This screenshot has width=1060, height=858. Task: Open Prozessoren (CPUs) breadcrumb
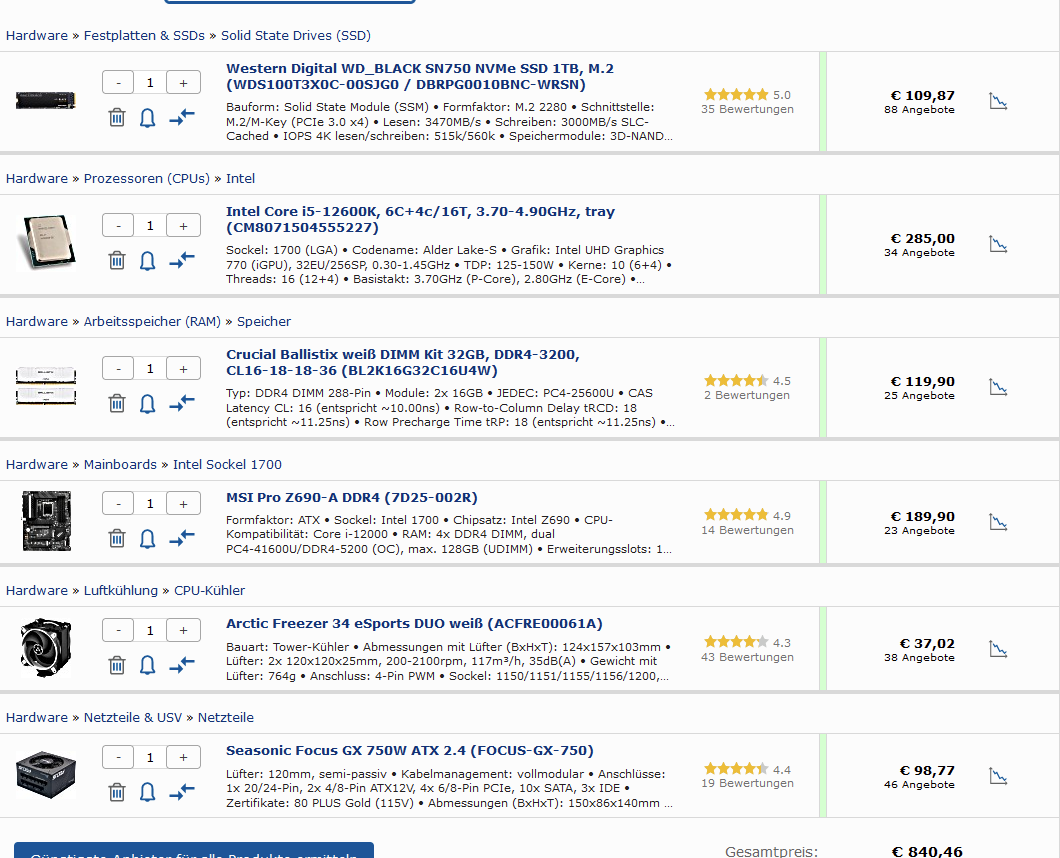point(147,178)
